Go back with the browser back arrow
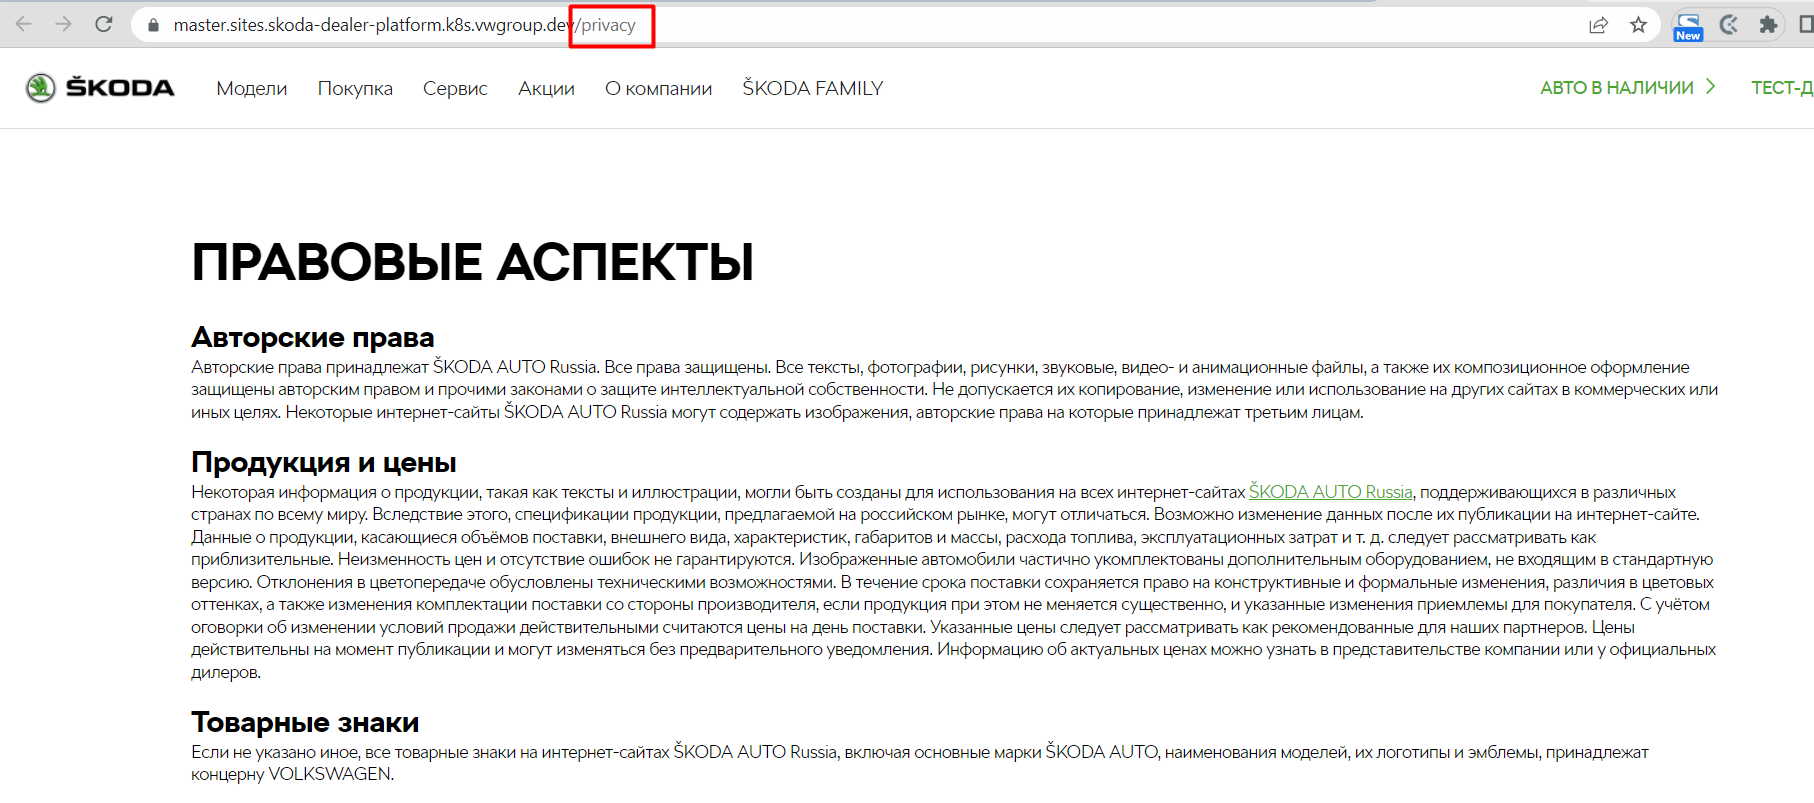The width and height of the screenshot is (1814, 803). click(x=24, y=24)
